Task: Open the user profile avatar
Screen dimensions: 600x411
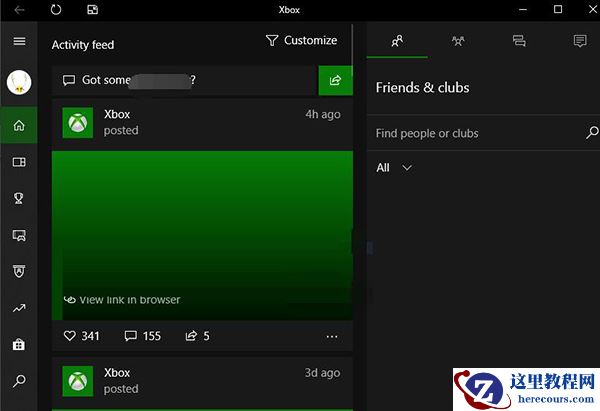Action: tap(19, 82)
